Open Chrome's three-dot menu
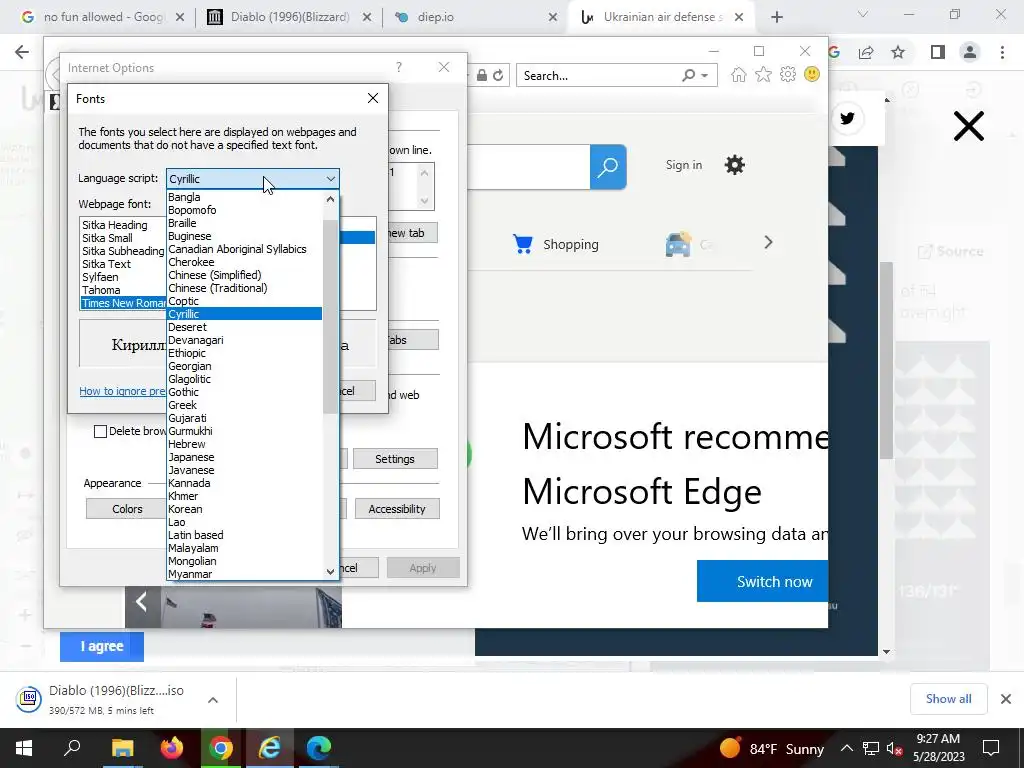 1002,52
